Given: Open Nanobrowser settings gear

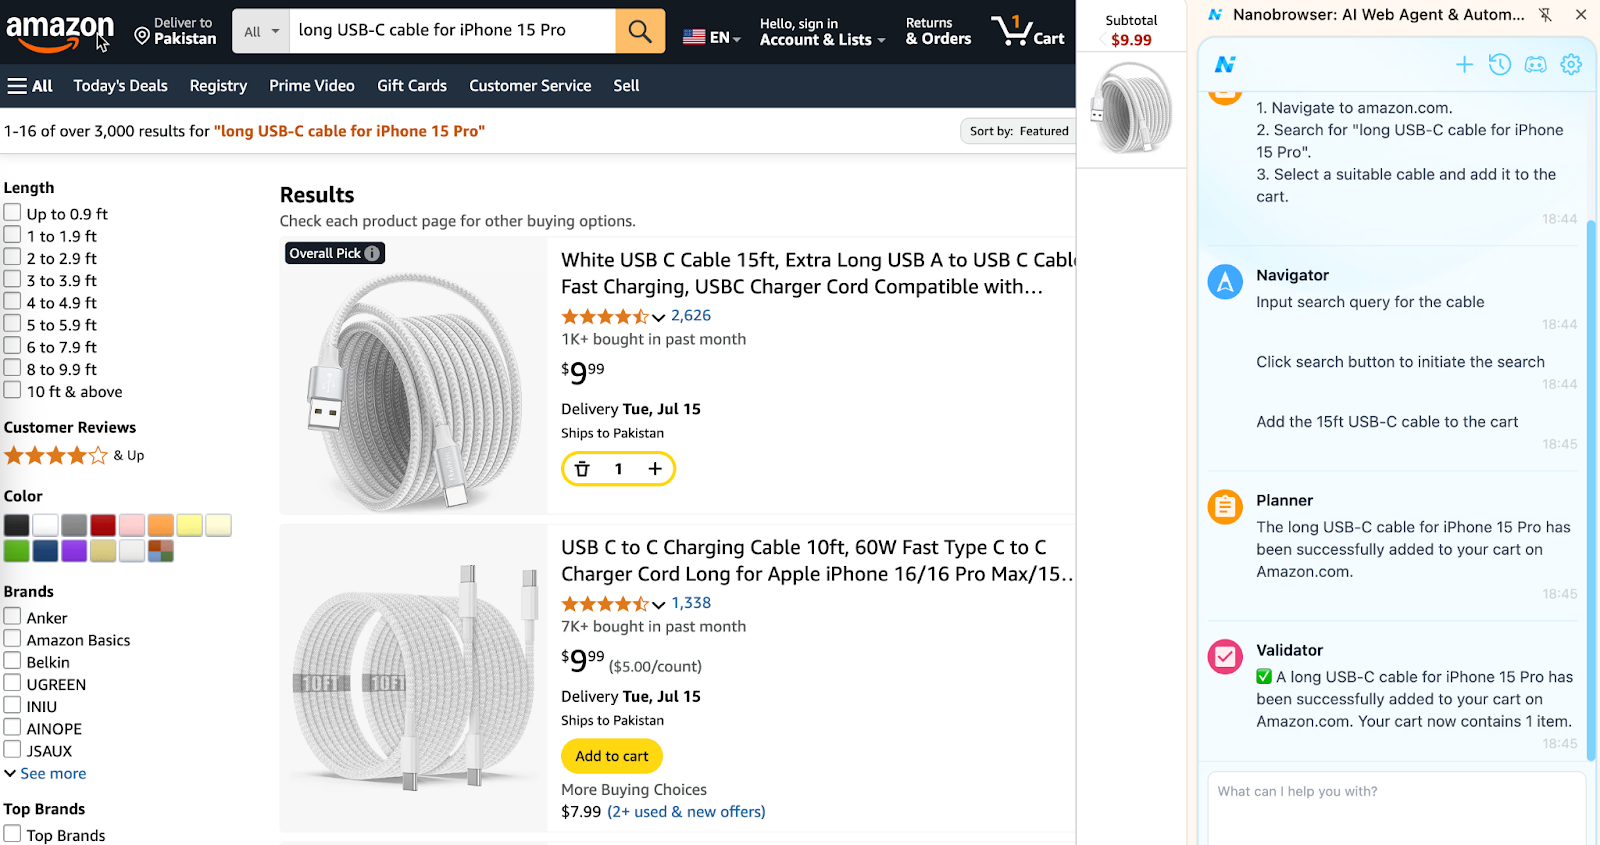Looking at the screenshot, I should click(1571, 65).
